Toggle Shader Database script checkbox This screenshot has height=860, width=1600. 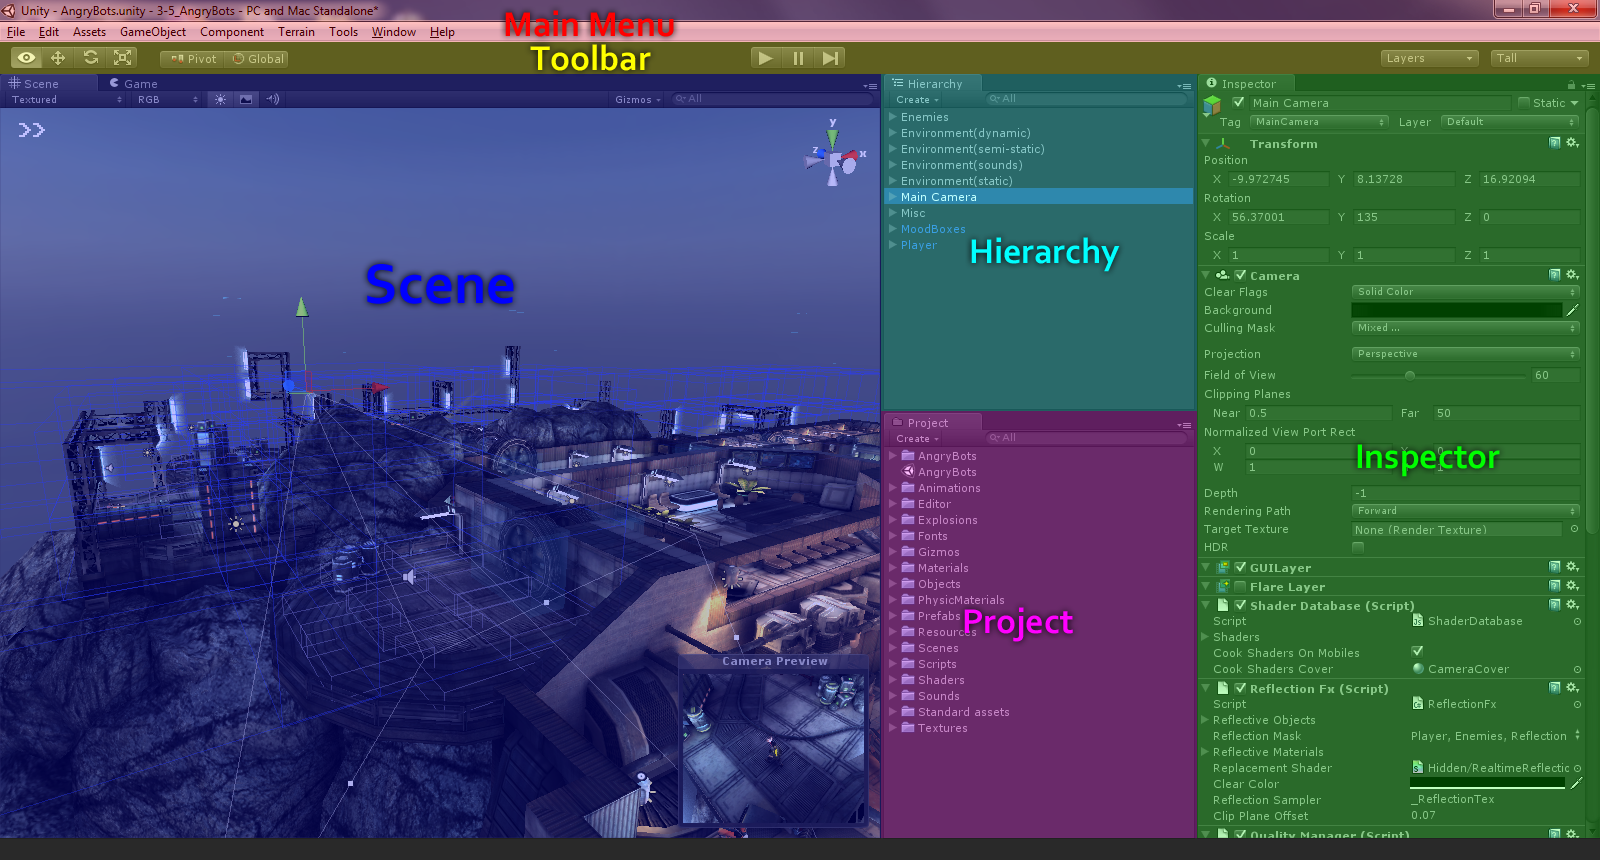1240,605
